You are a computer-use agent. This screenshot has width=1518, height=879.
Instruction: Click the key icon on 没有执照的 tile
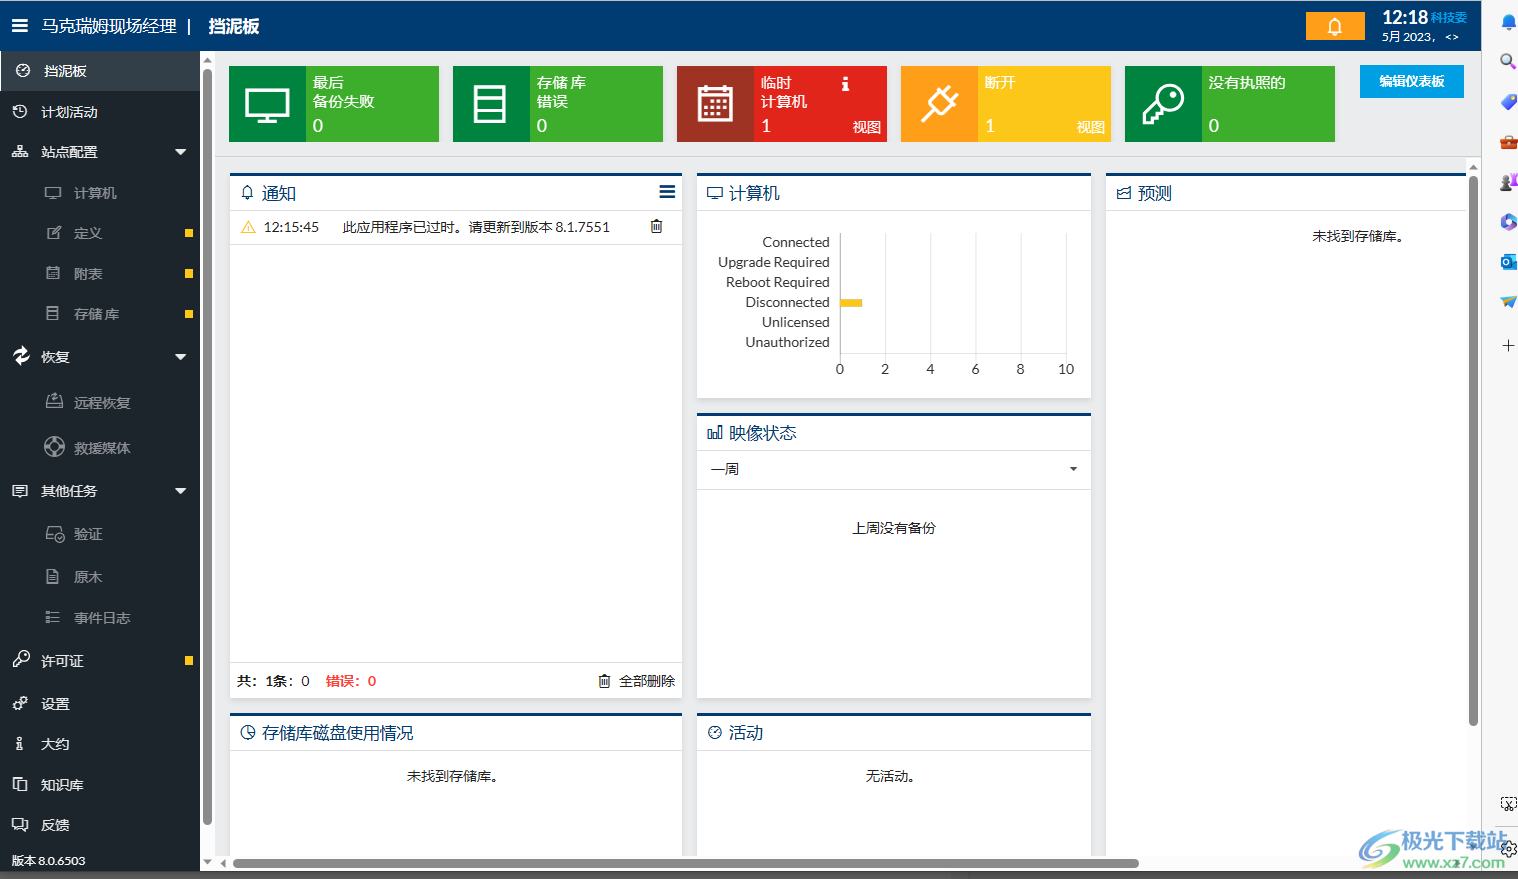[x=1163, y=104]
